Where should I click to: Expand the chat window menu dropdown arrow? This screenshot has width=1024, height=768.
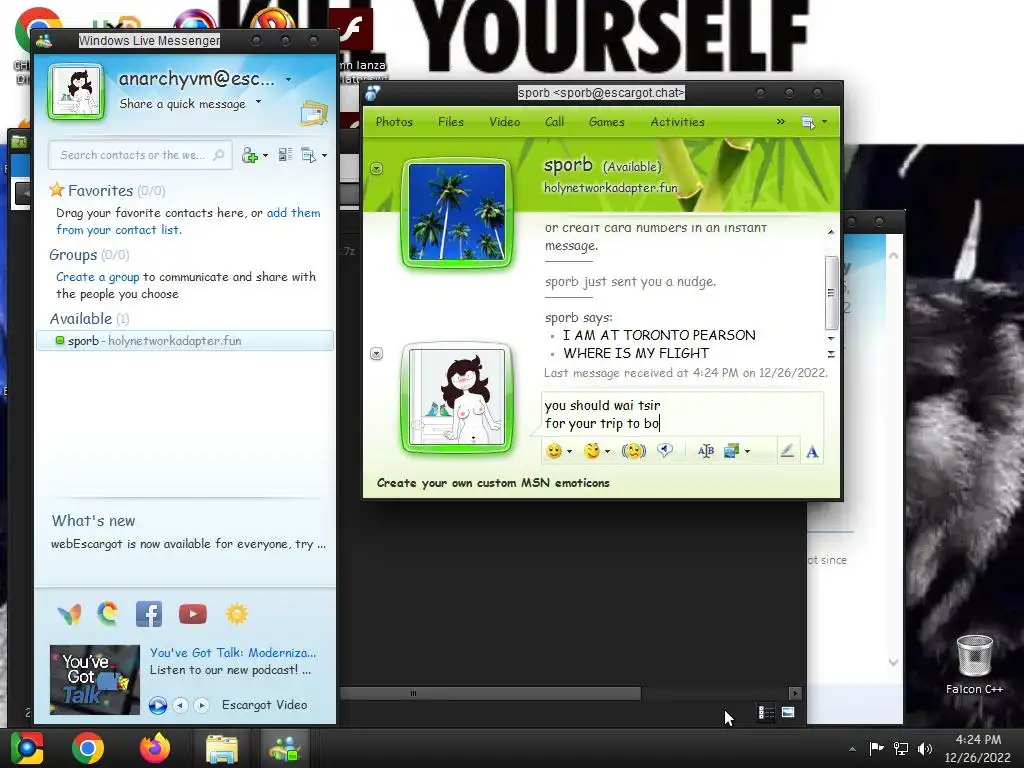point(825,121)
